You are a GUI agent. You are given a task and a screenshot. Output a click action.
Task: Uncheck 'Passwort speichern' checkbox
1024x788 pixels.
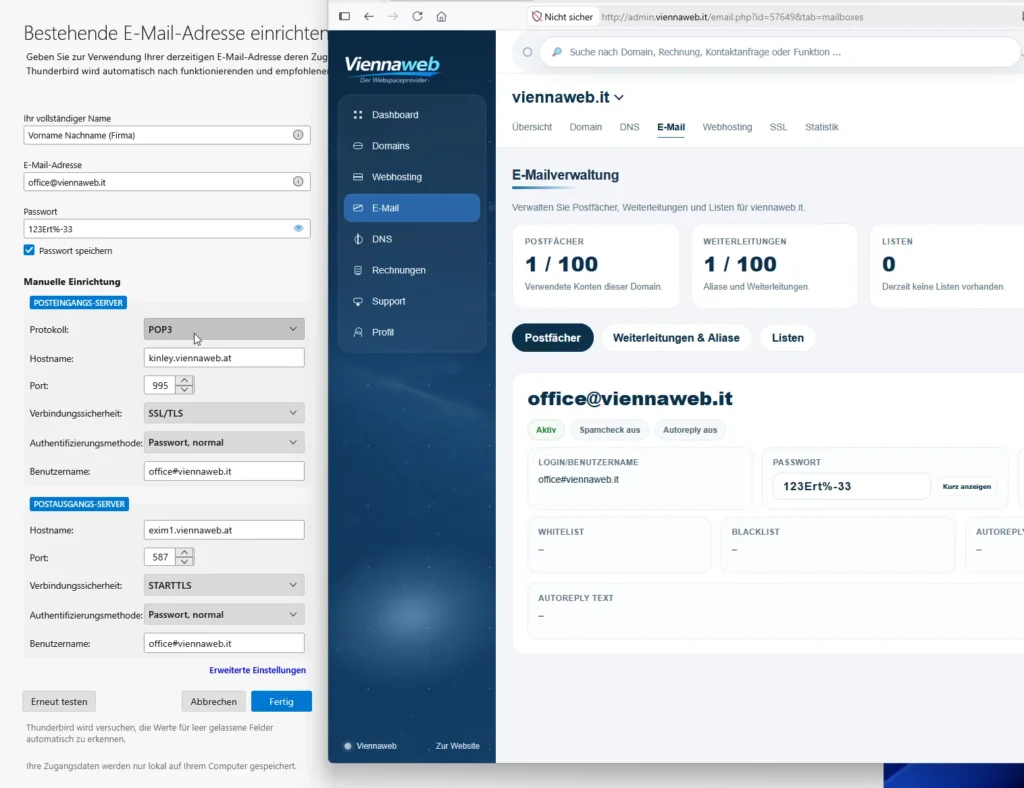tap(29, 250)
